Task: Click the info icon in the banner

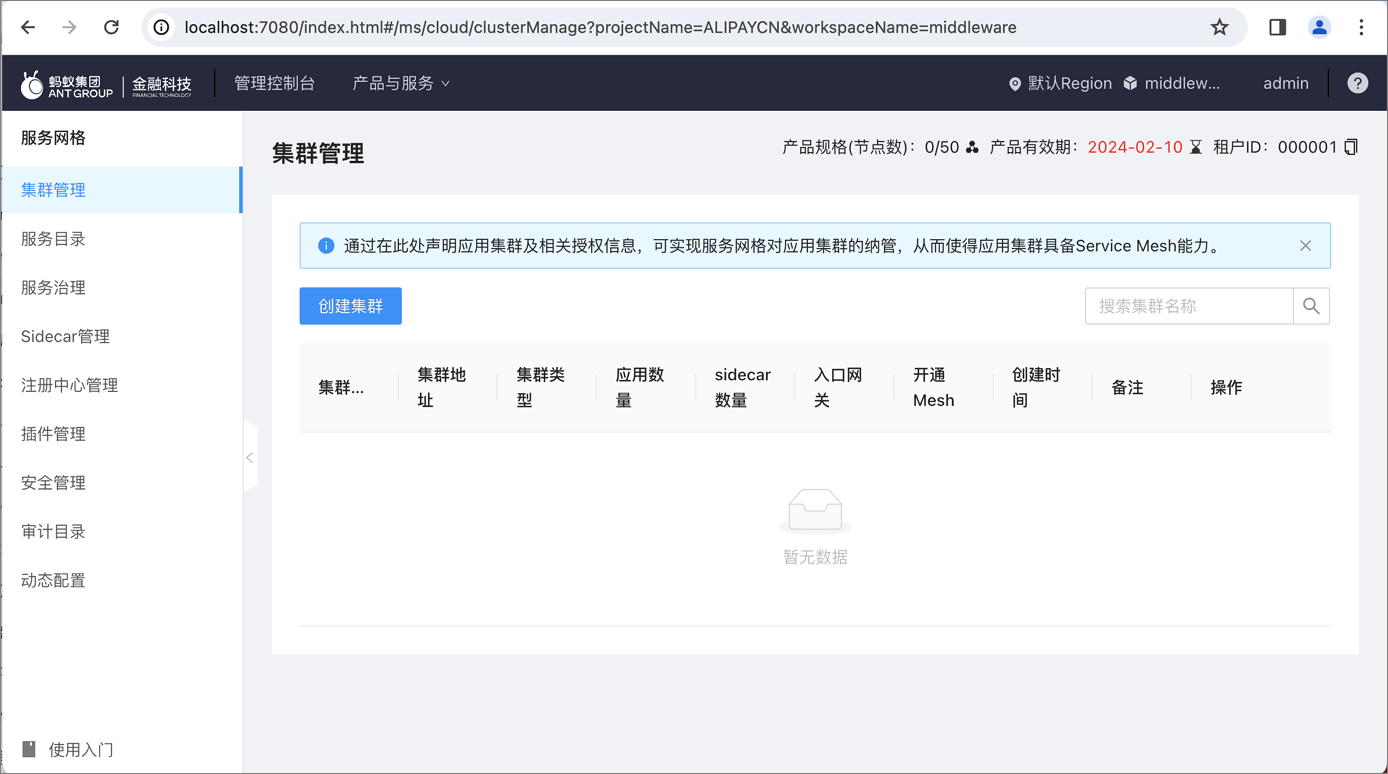Action: click(x=326, y=246)
